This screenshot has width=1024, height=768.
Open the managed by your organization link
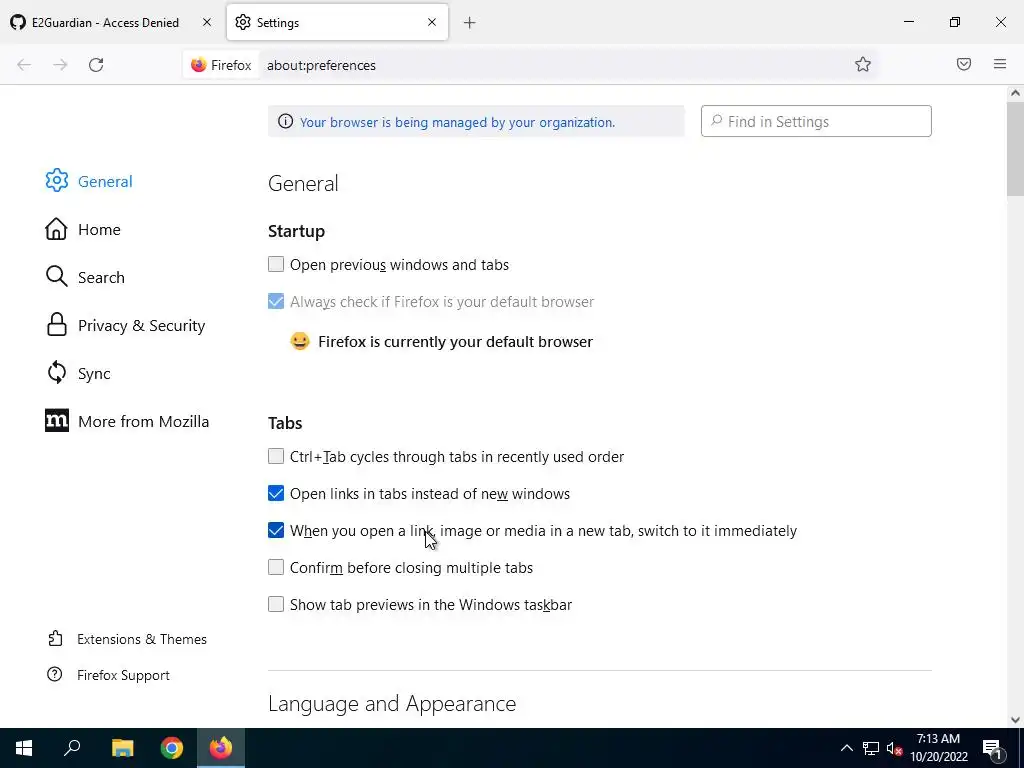click(457, 122)
